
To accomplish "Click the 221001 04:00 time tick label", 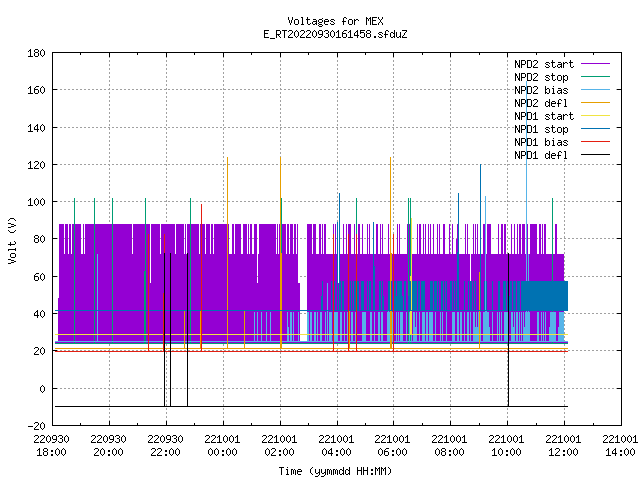I will pyautogui.click(x=336, y=446).
